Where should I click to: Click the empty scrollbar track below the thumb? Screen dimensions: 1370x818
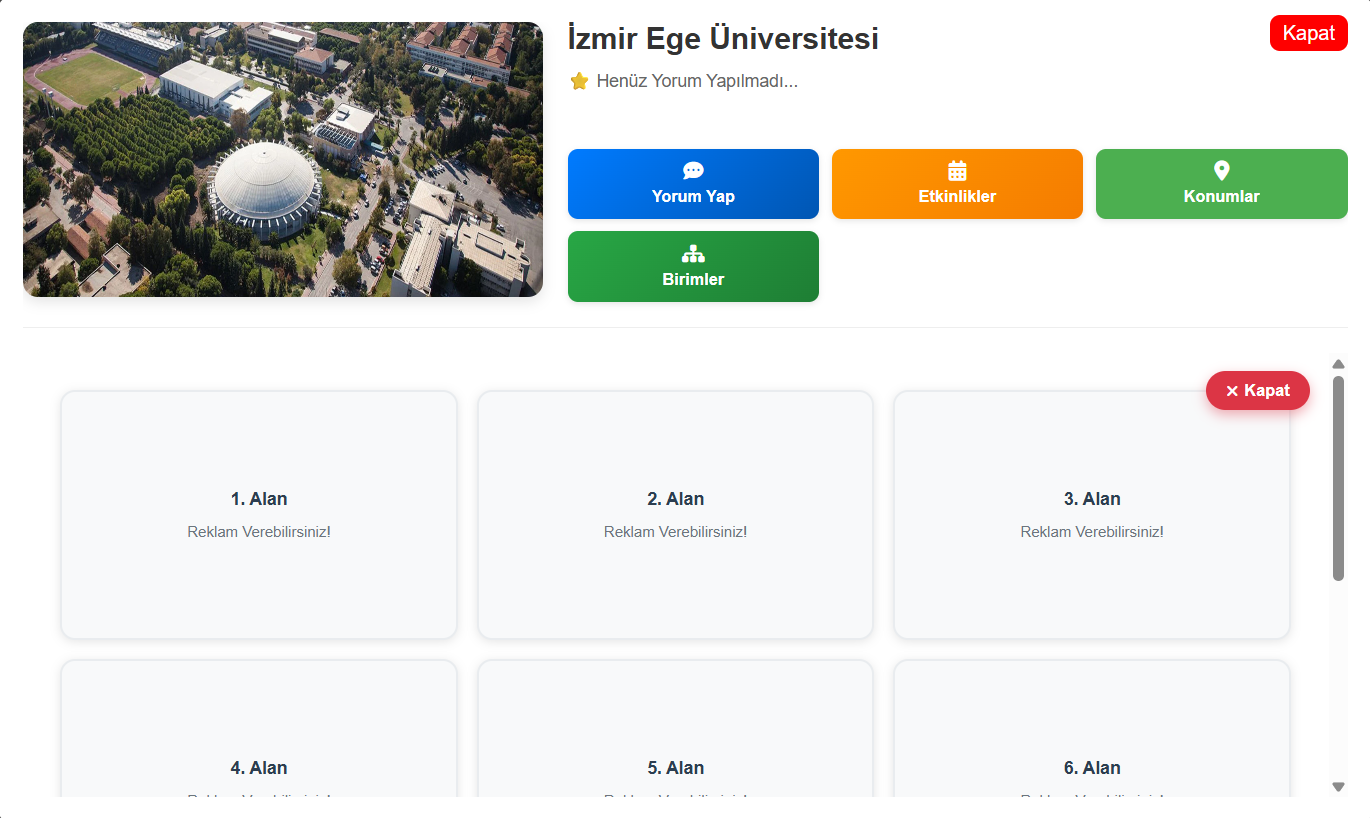pyautogui.click(x=1338, y=680)
